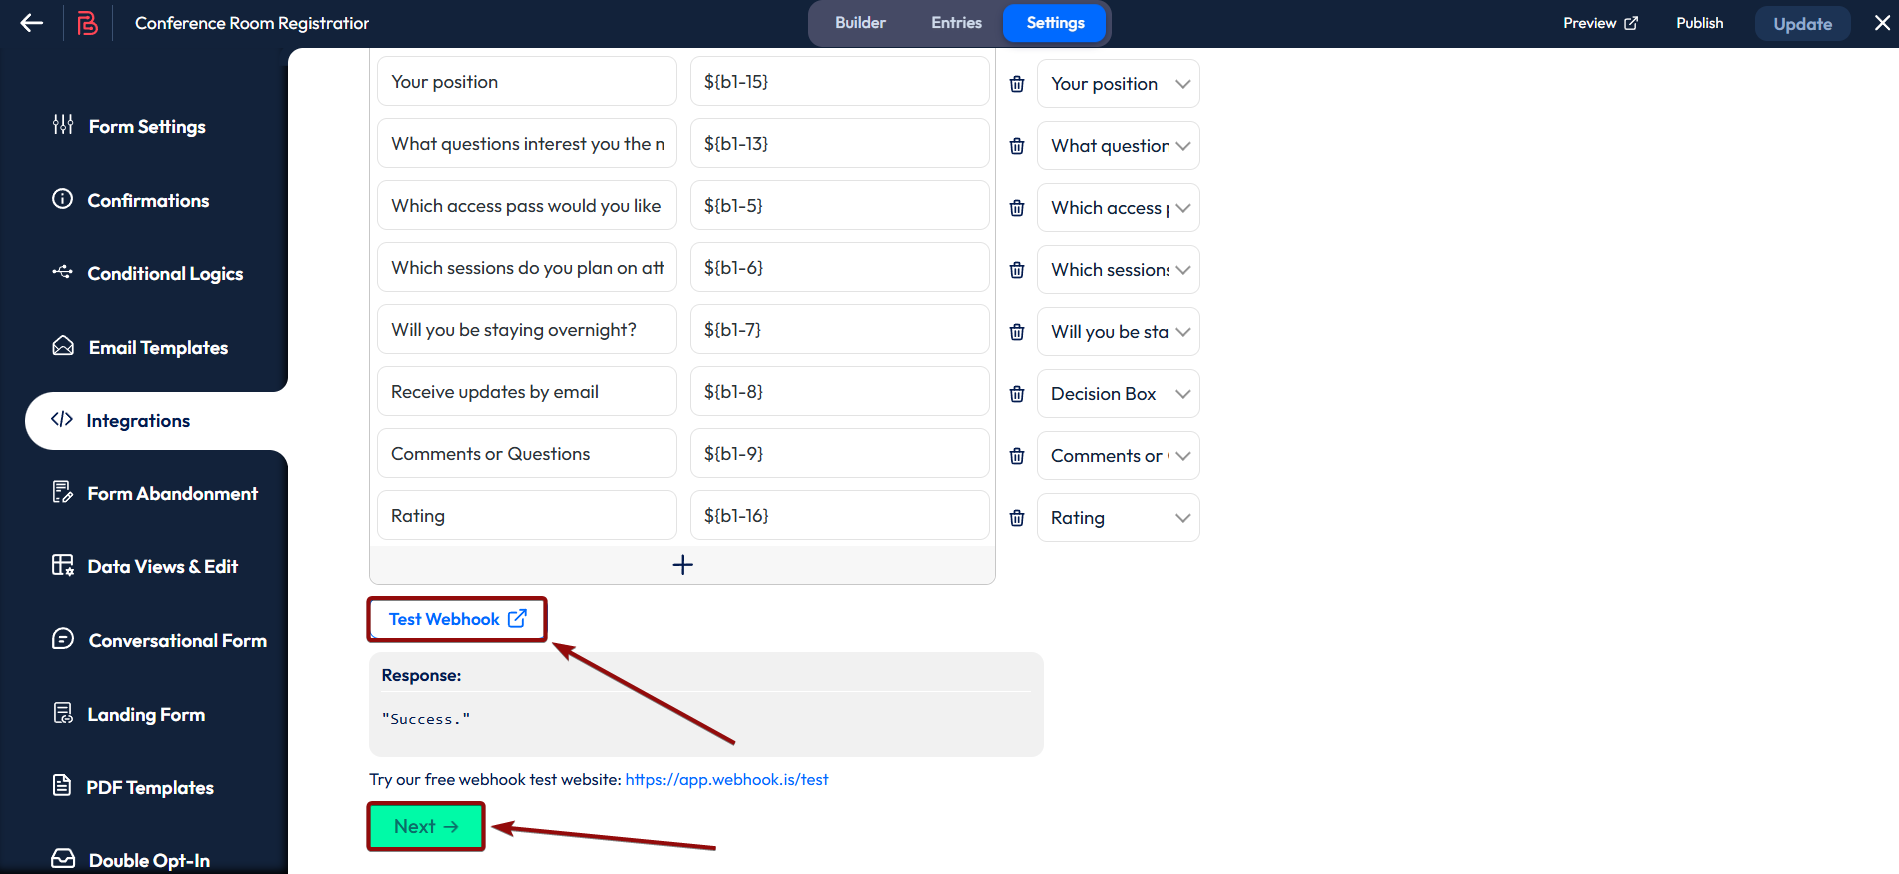Click the Integrations code icon
This screenshot has width=1899, height=874.
tap(62, 420)
